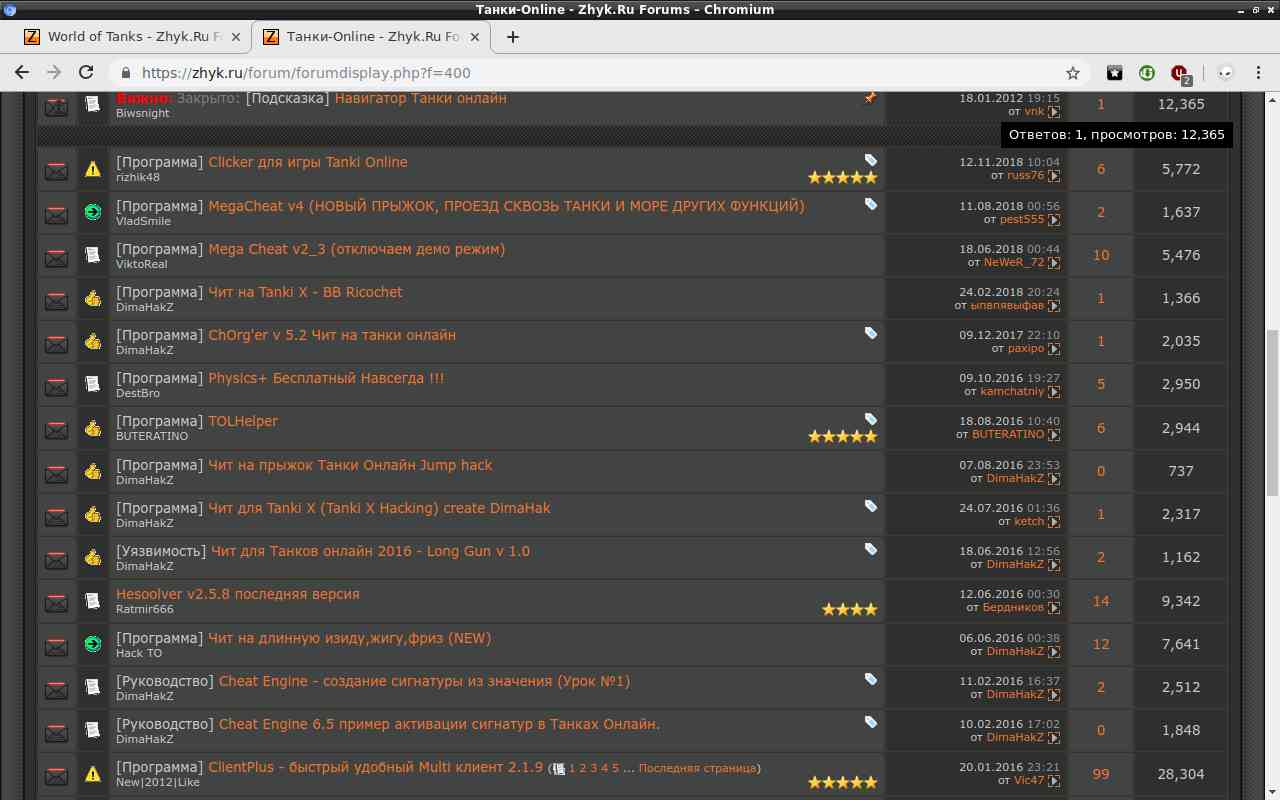Jump to last post by russ76
The height and width of the screenshot is (800, 1280).
click(1053, 176)
